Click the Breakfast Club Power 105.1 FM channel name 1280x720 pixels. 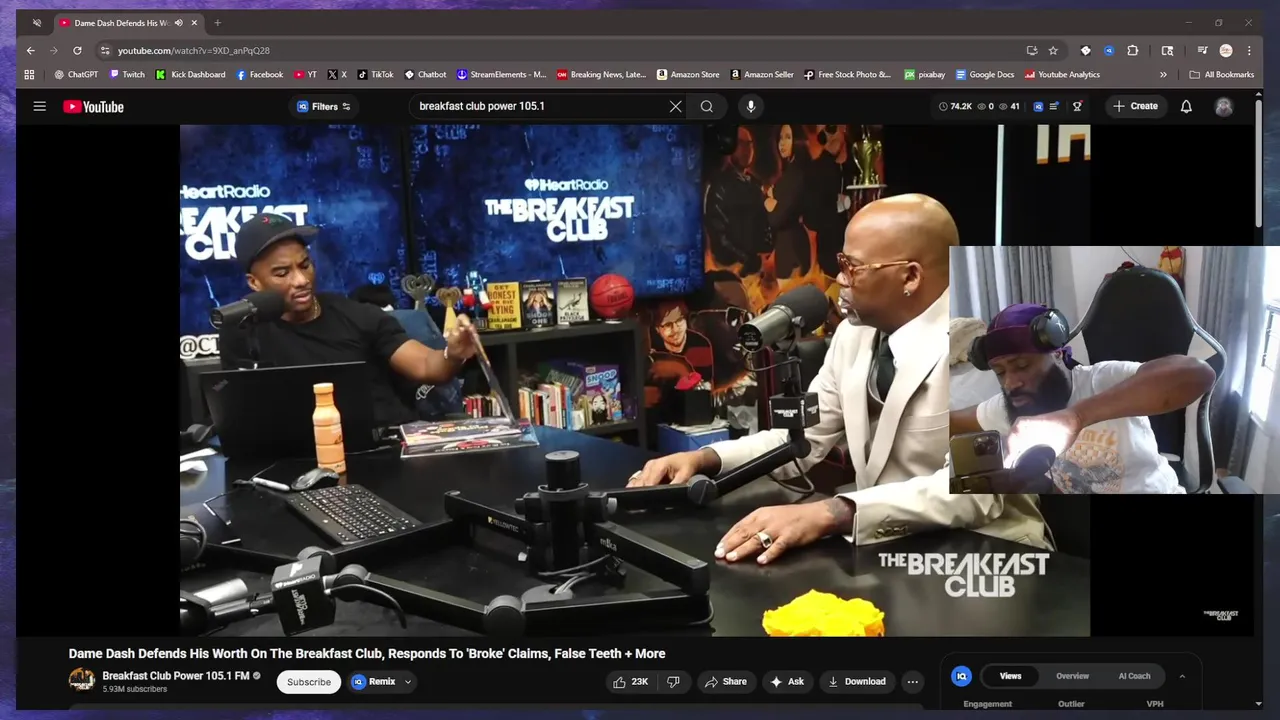(x=176, y=676)
